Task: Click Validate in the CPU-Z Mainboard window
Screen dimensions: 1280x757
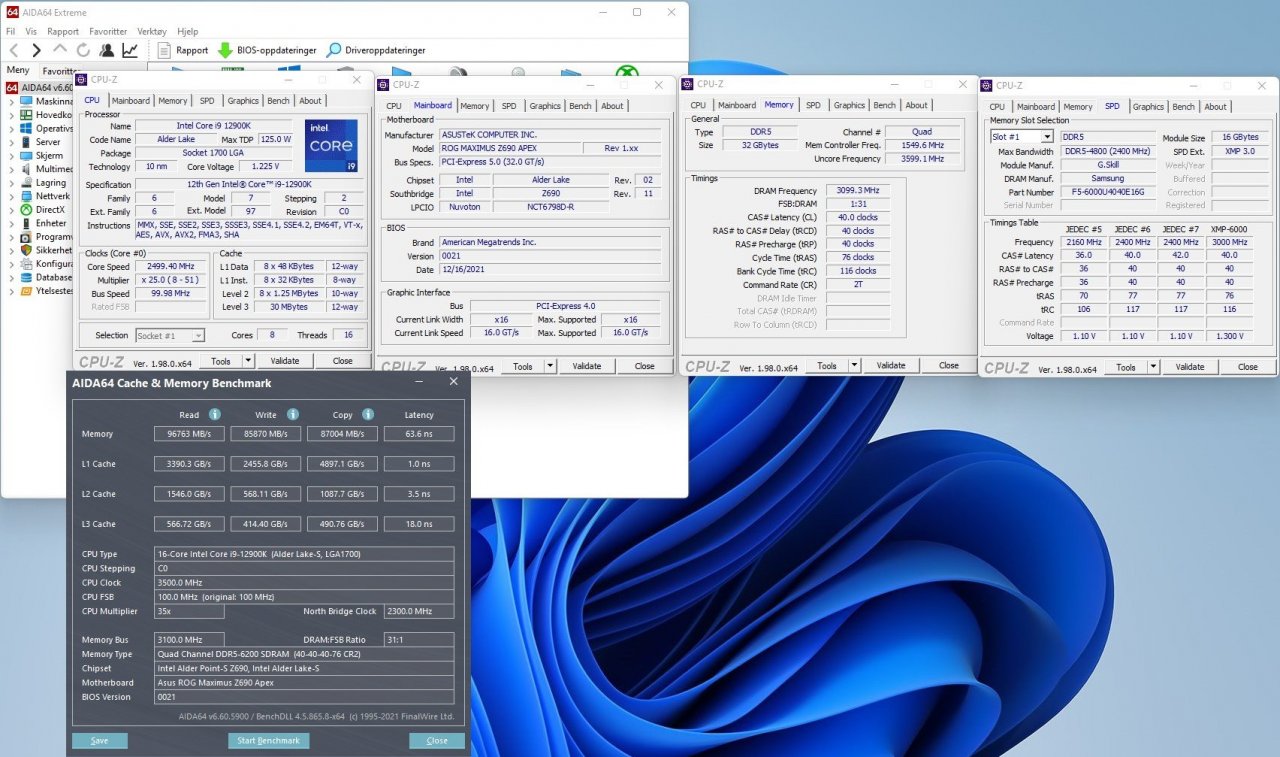Action: (586, 366)
